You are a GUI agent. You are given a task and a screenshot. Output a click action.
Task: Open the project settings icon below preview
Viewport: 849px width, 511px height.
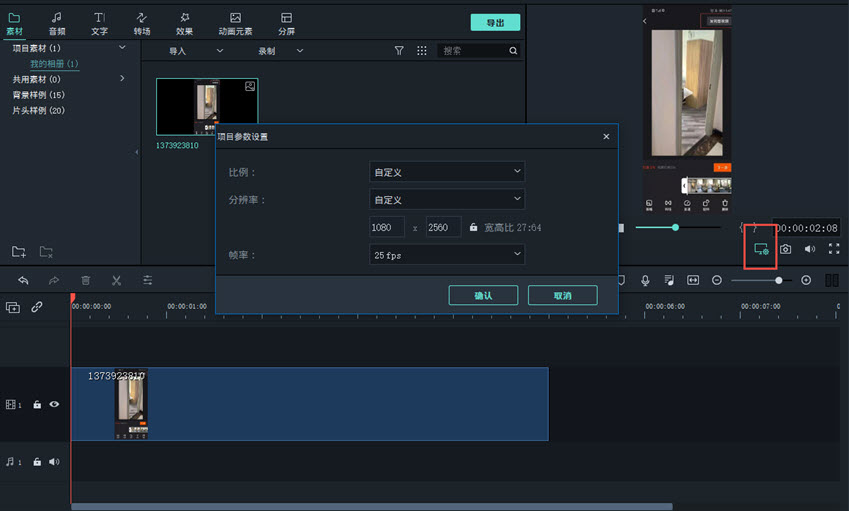point(761,249)
